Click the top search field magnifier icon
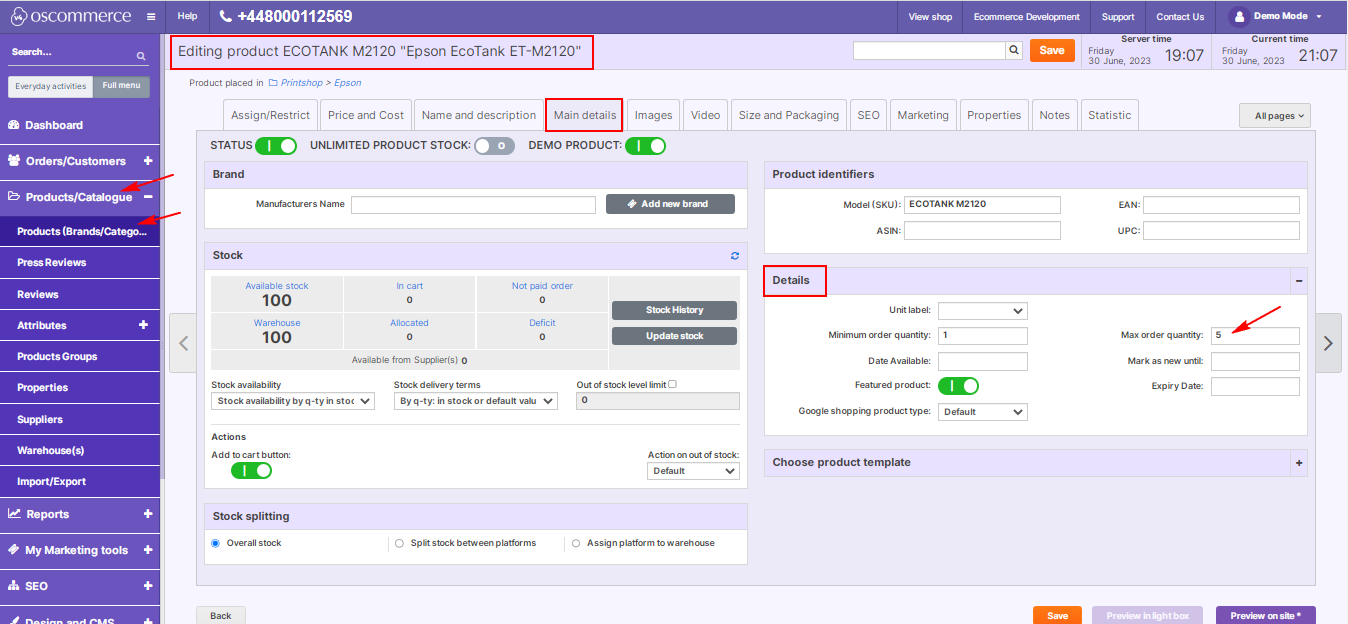1348x624 pixels. point(1014,50)
